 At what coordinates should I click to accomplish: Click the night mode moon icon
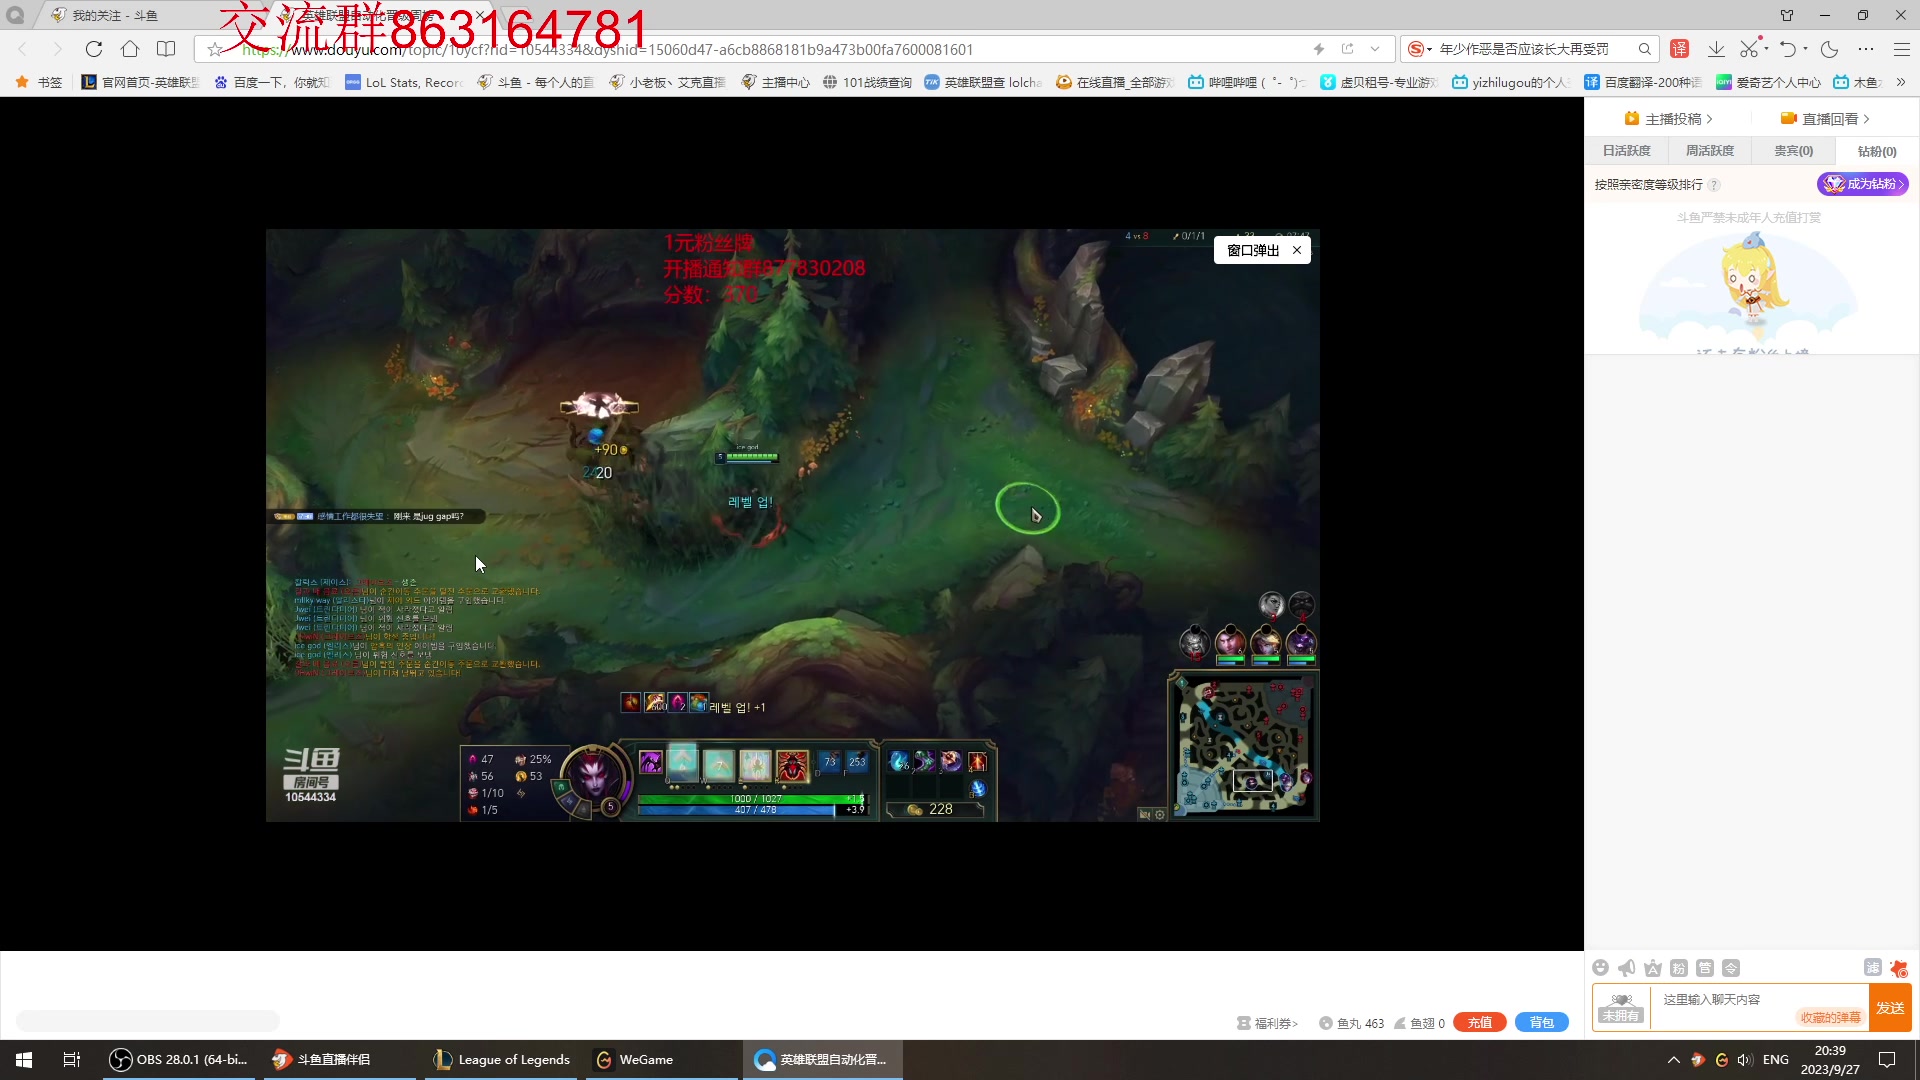click(x=1830, y=49)
